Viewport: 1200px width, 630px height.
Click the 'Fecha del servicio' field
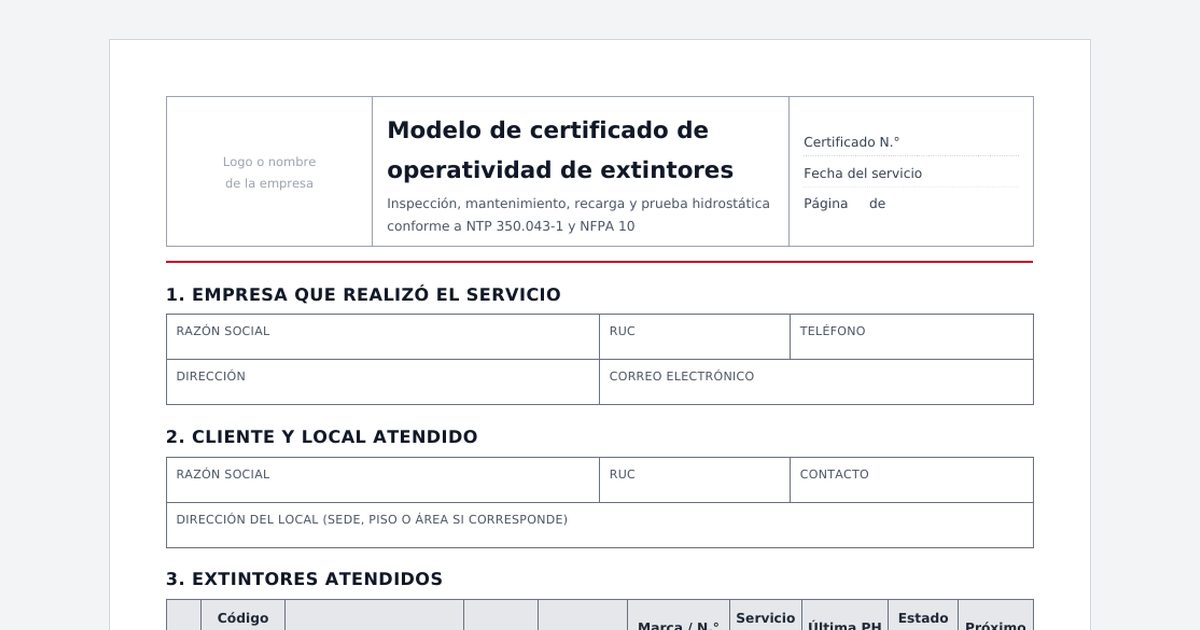pyautogui.click(x=911, y=173)
